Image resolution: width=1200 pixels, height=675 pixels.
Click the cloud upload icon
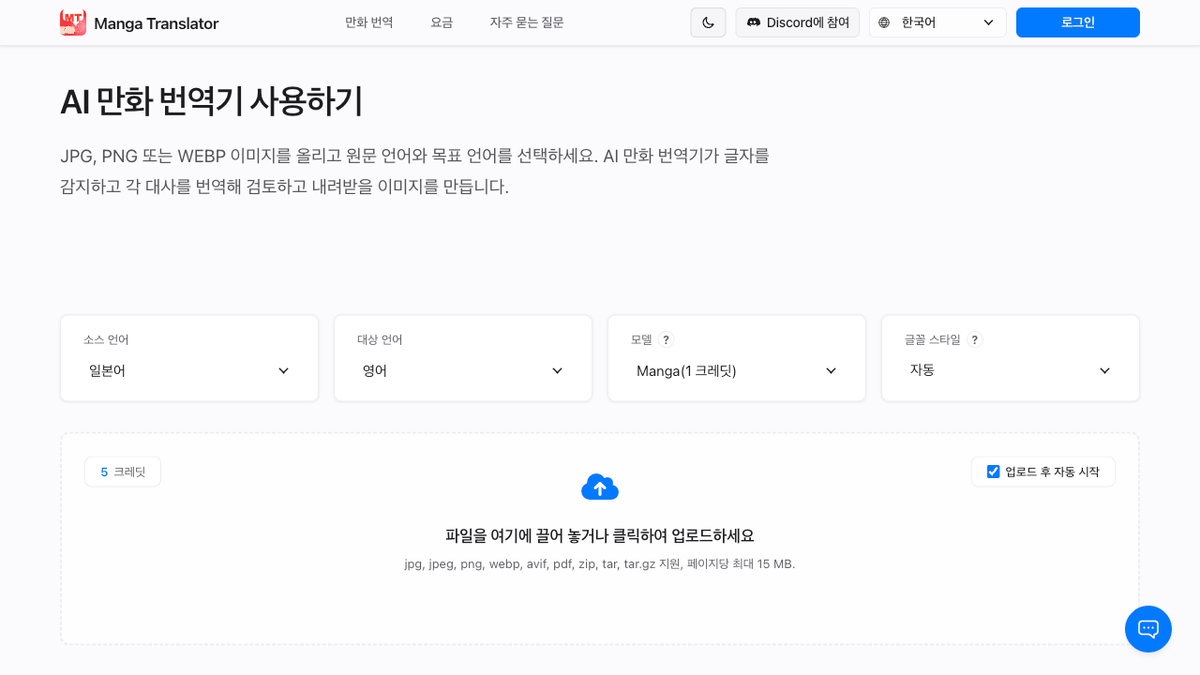click(x=600, y=487)
